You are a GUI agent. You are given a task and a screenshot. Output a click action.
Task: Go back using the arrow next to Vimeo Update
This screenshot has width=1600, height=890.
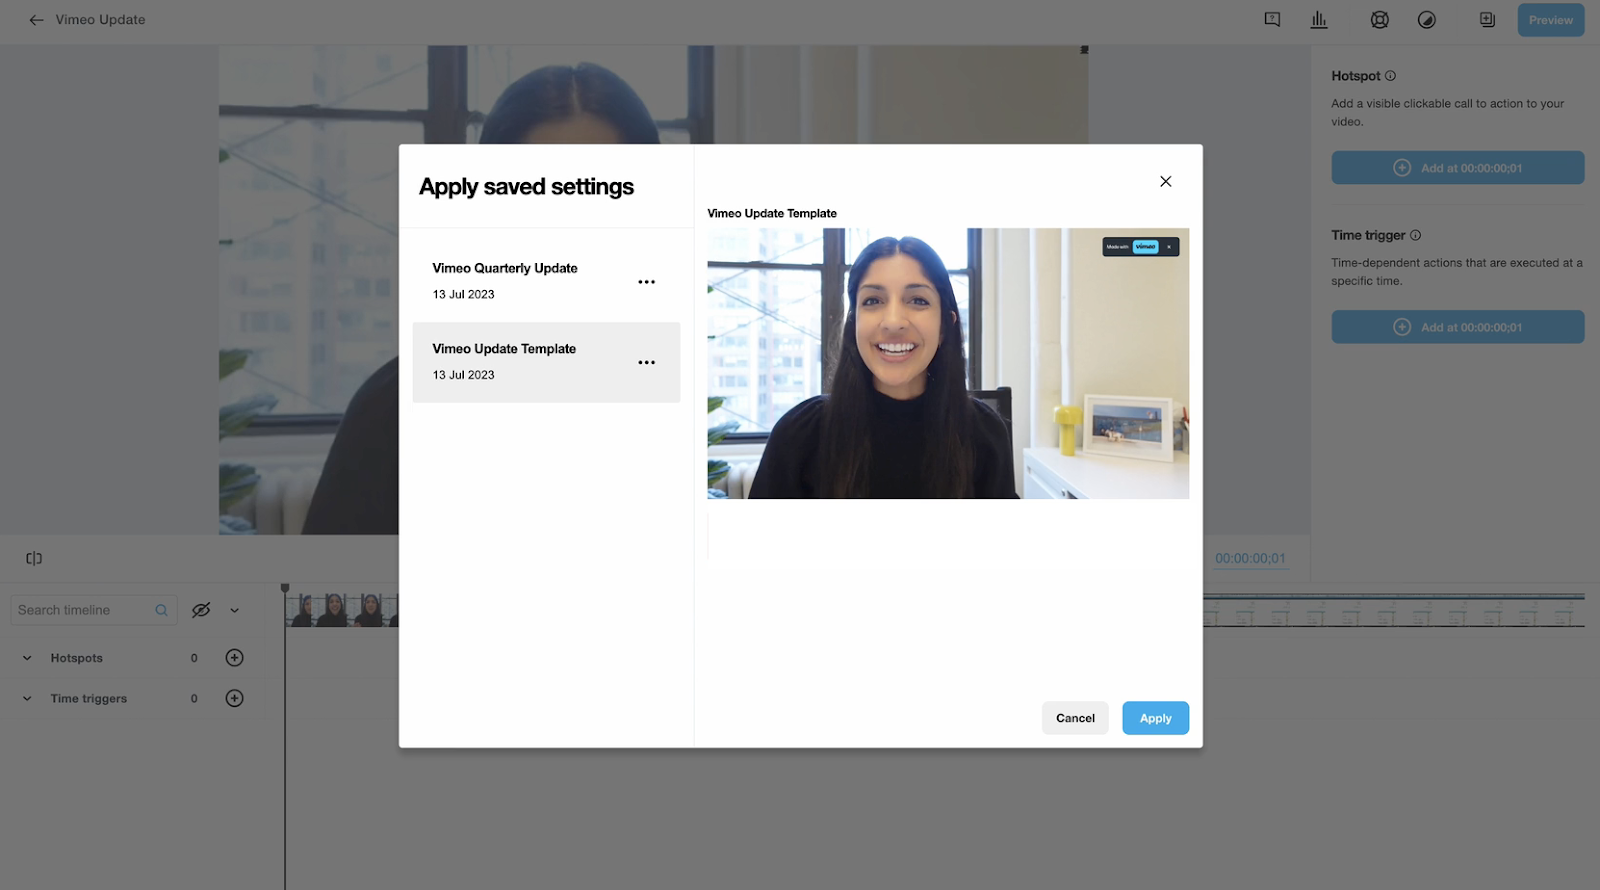pos(36,20)
